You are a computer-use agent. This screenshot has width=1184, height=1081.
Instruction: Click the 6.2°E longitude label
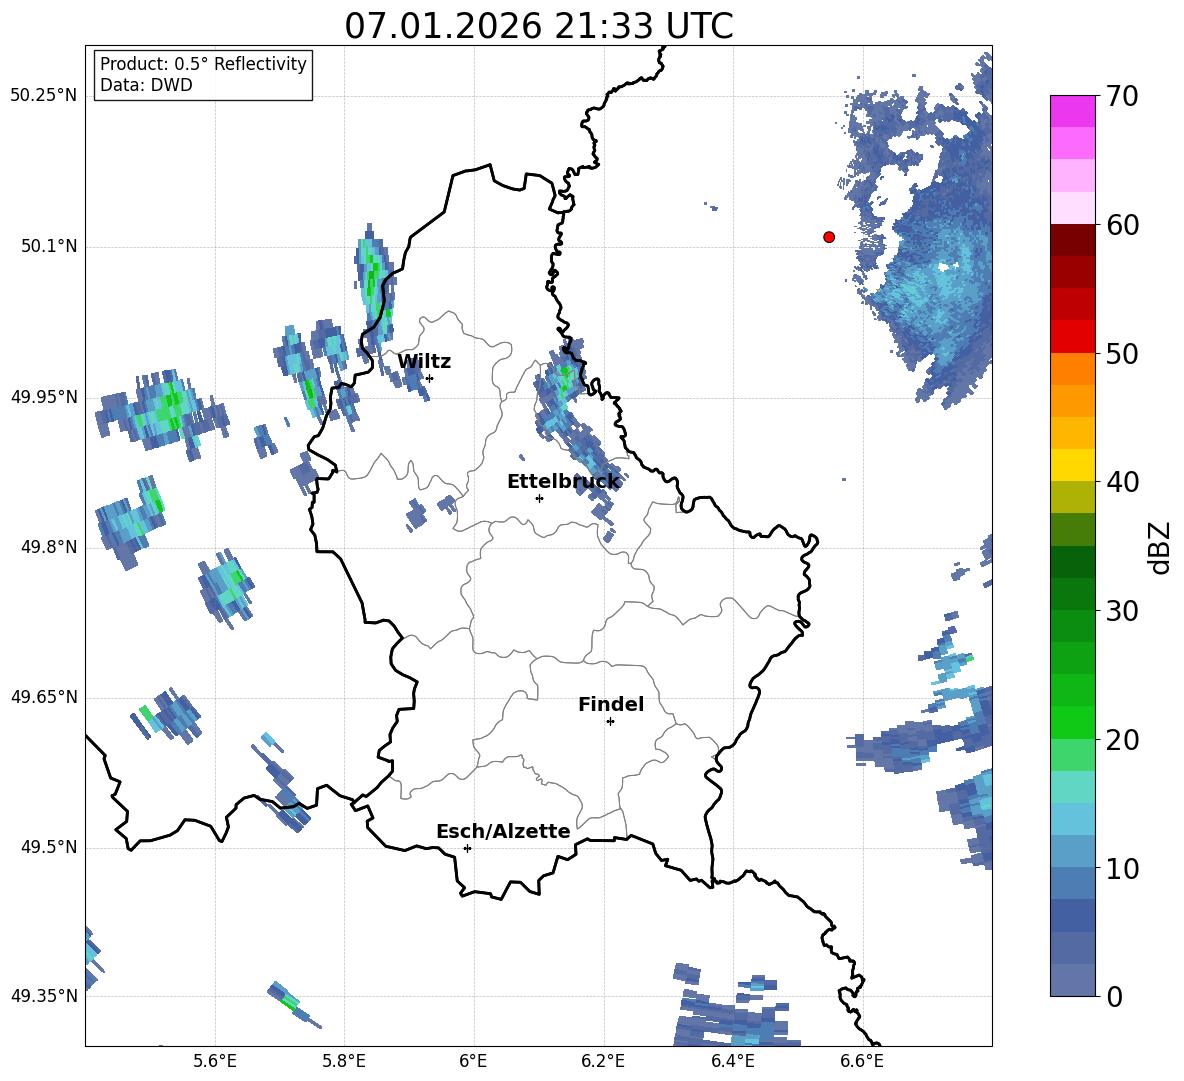coord(603,1061)
